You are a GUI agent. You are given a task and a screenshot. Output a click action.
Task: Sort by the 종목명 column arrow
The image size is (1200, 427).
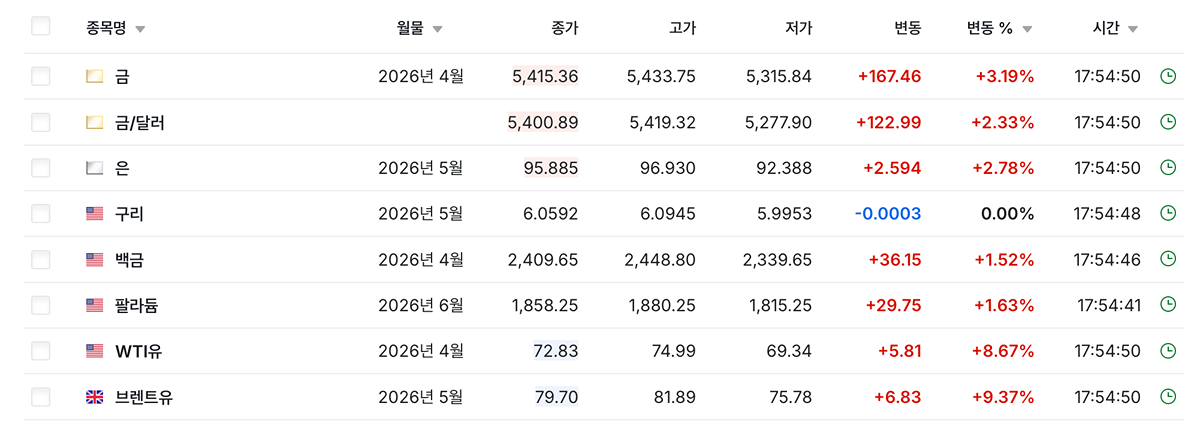pyautogui.click(x=140, y=29)
